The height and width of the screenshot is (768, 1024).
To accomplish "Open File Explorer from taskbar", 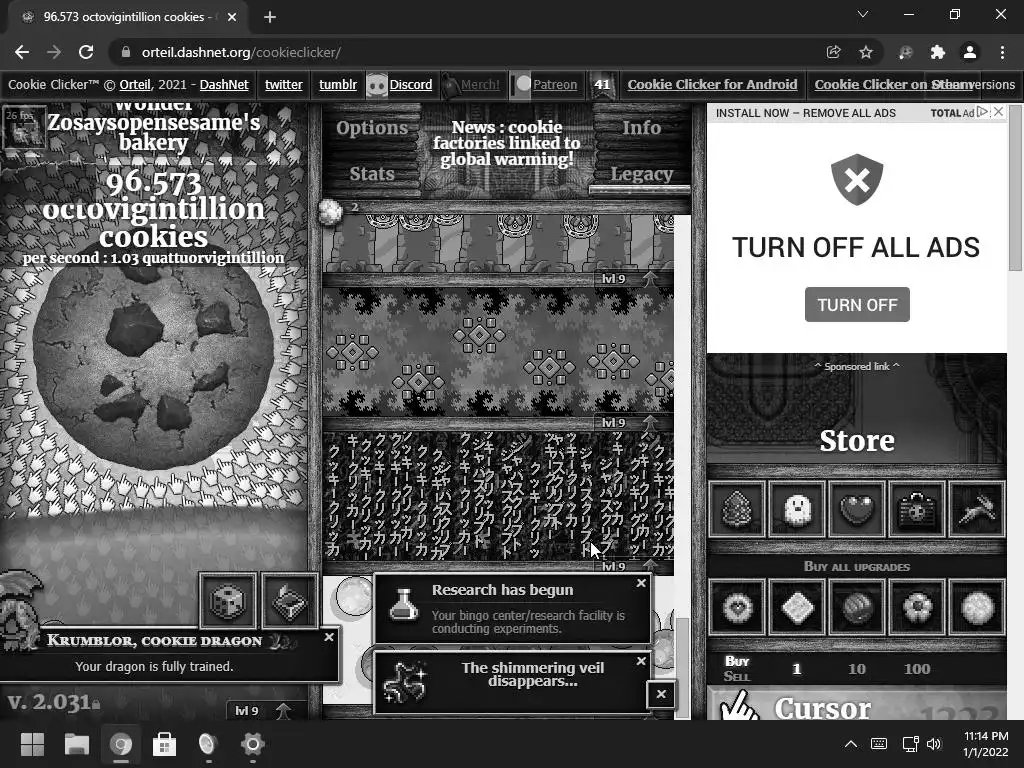I will [76, 744].
